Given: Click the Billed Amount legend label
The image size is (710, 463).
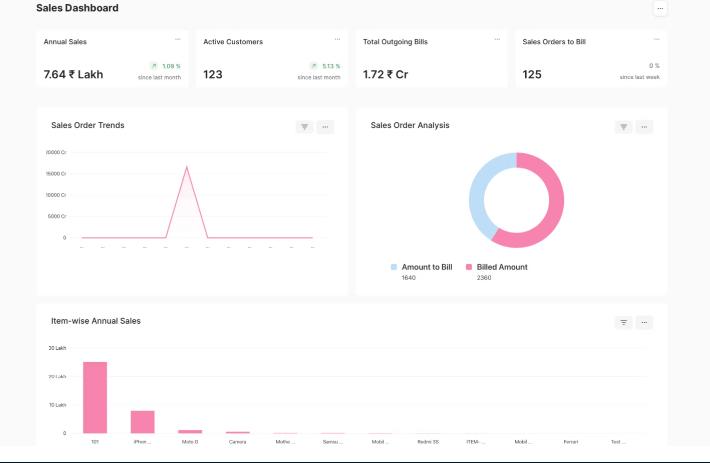Looking at the screenshot, I should (x=502, y=267).
